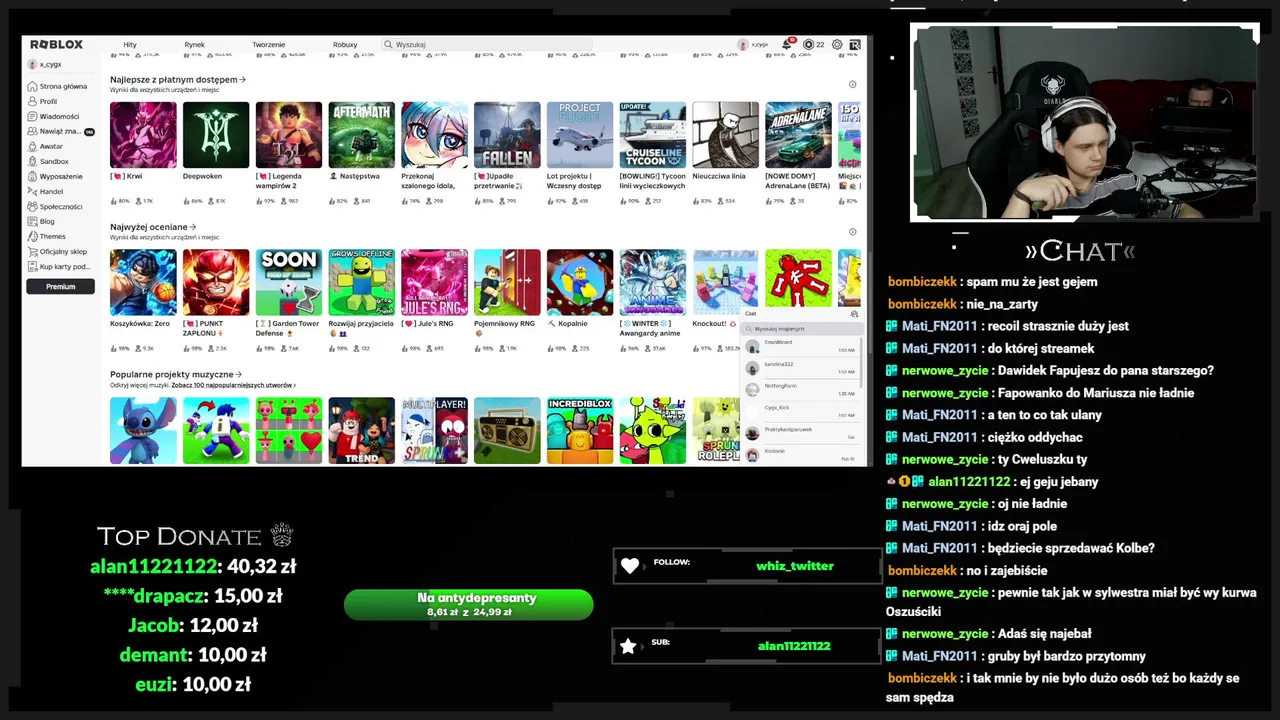Click the whiz_twitter follow label
Image resolution: width=1280 pixels, height=720 pixels.
point(795,566)
